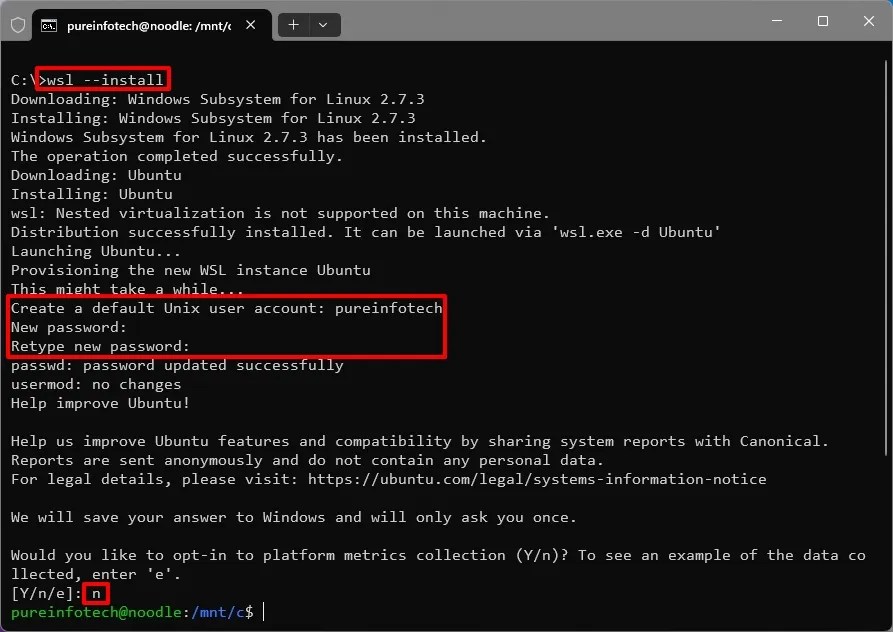This screenshot has height=632, width=893.
Task: Click 'passwd: password updated successfully' line
Action: 177,366
